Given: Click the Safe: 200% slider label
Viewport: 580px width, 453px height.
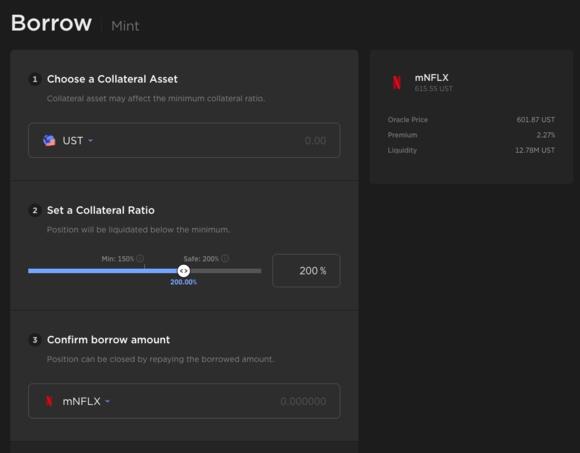Looking at the screenshot, I should click(201, 258).
